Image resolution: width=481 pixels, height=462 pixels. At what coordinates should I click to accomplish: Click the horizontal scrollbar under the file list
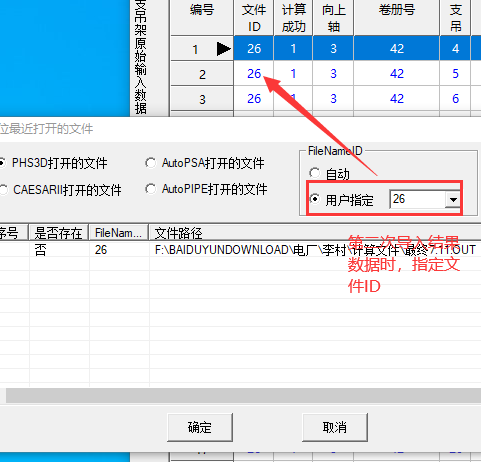[243, 396]
